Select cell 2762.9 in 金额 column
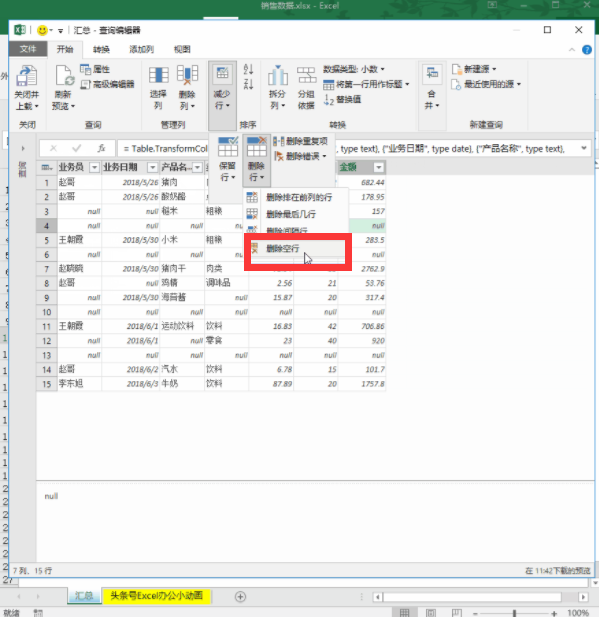This screenshot has width=599, height=618. point(362,269)
